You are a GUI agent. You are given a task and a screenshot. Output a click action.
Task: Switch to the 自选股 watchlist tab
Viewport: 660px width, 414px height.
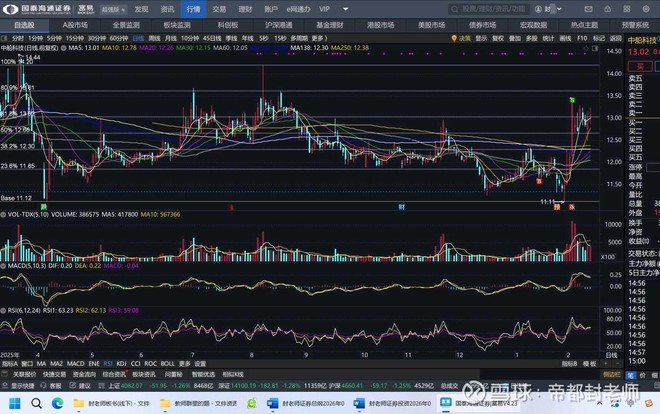24,25
